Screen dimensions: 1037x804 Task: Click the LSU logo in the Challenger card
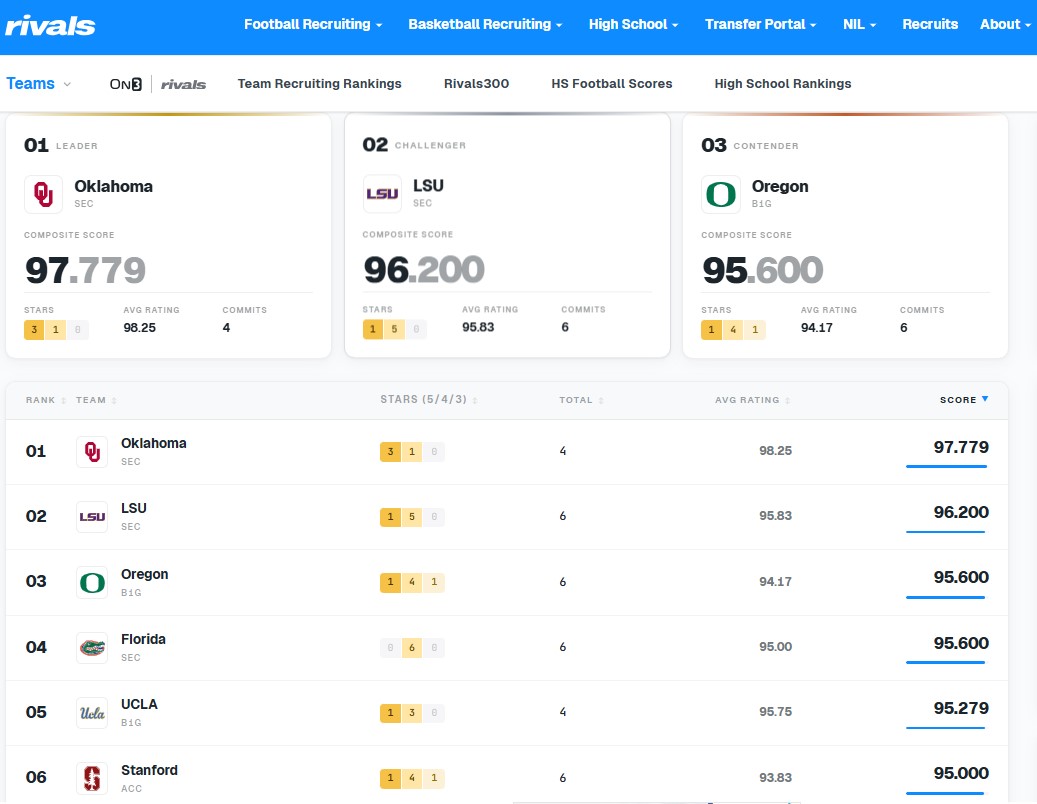(x=382, y=194)
